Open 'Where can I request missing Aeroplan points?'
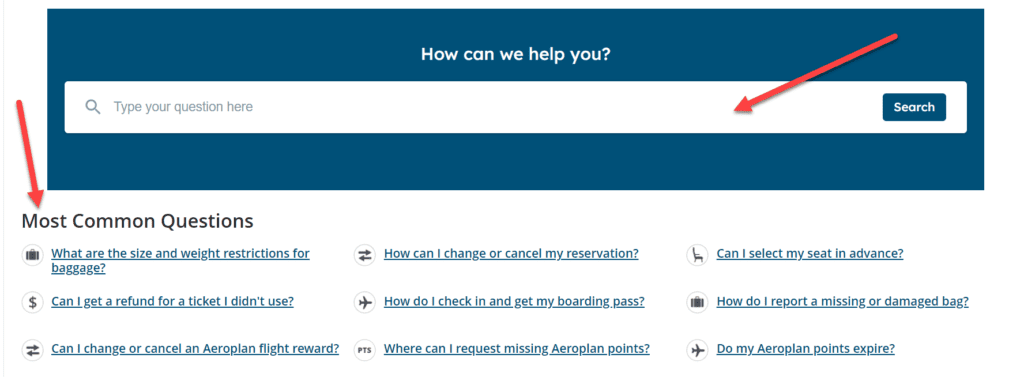Viewport: 1024px width, 377px height. (517, 349)
